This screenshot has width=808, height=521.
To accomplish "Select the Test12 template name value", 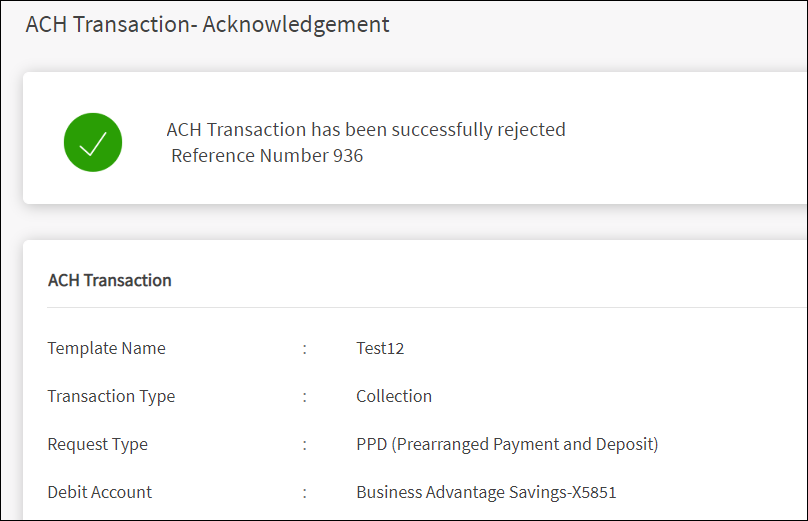I will pos(380,348).
